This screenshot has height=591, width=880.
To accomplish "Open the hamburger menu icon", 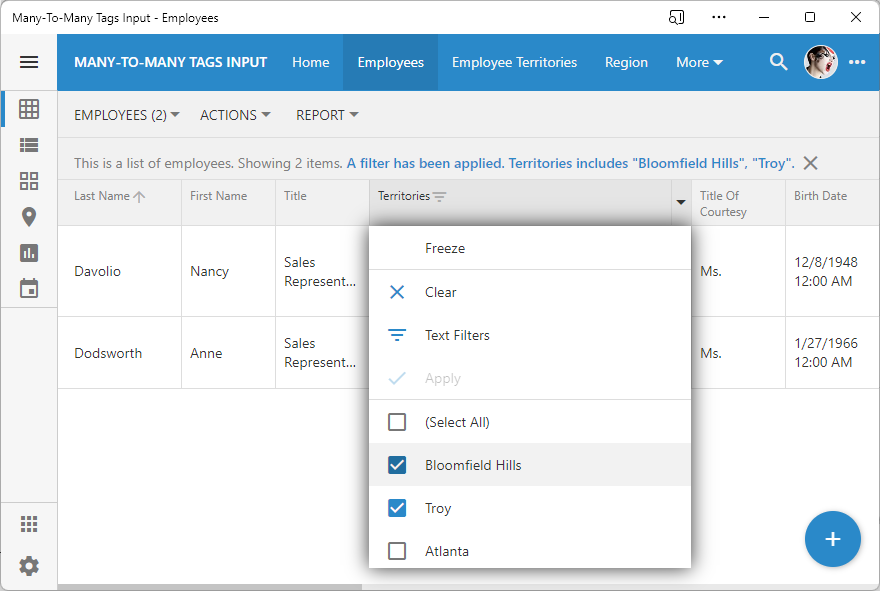I will pyautogui.click(x=28, y=61).
